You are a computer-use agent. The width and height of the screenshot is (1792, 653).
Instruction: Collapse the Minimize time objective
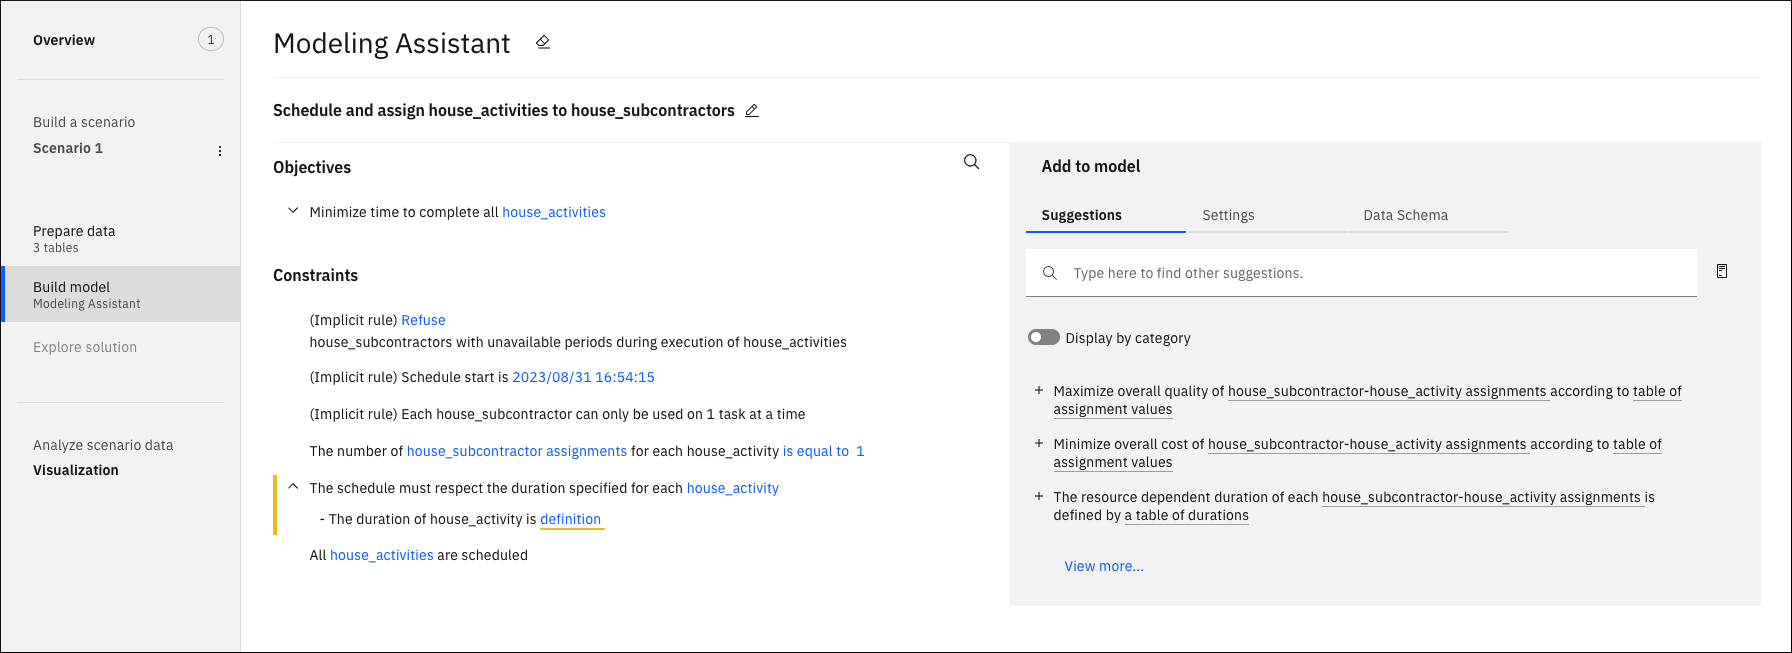[293, 211]
